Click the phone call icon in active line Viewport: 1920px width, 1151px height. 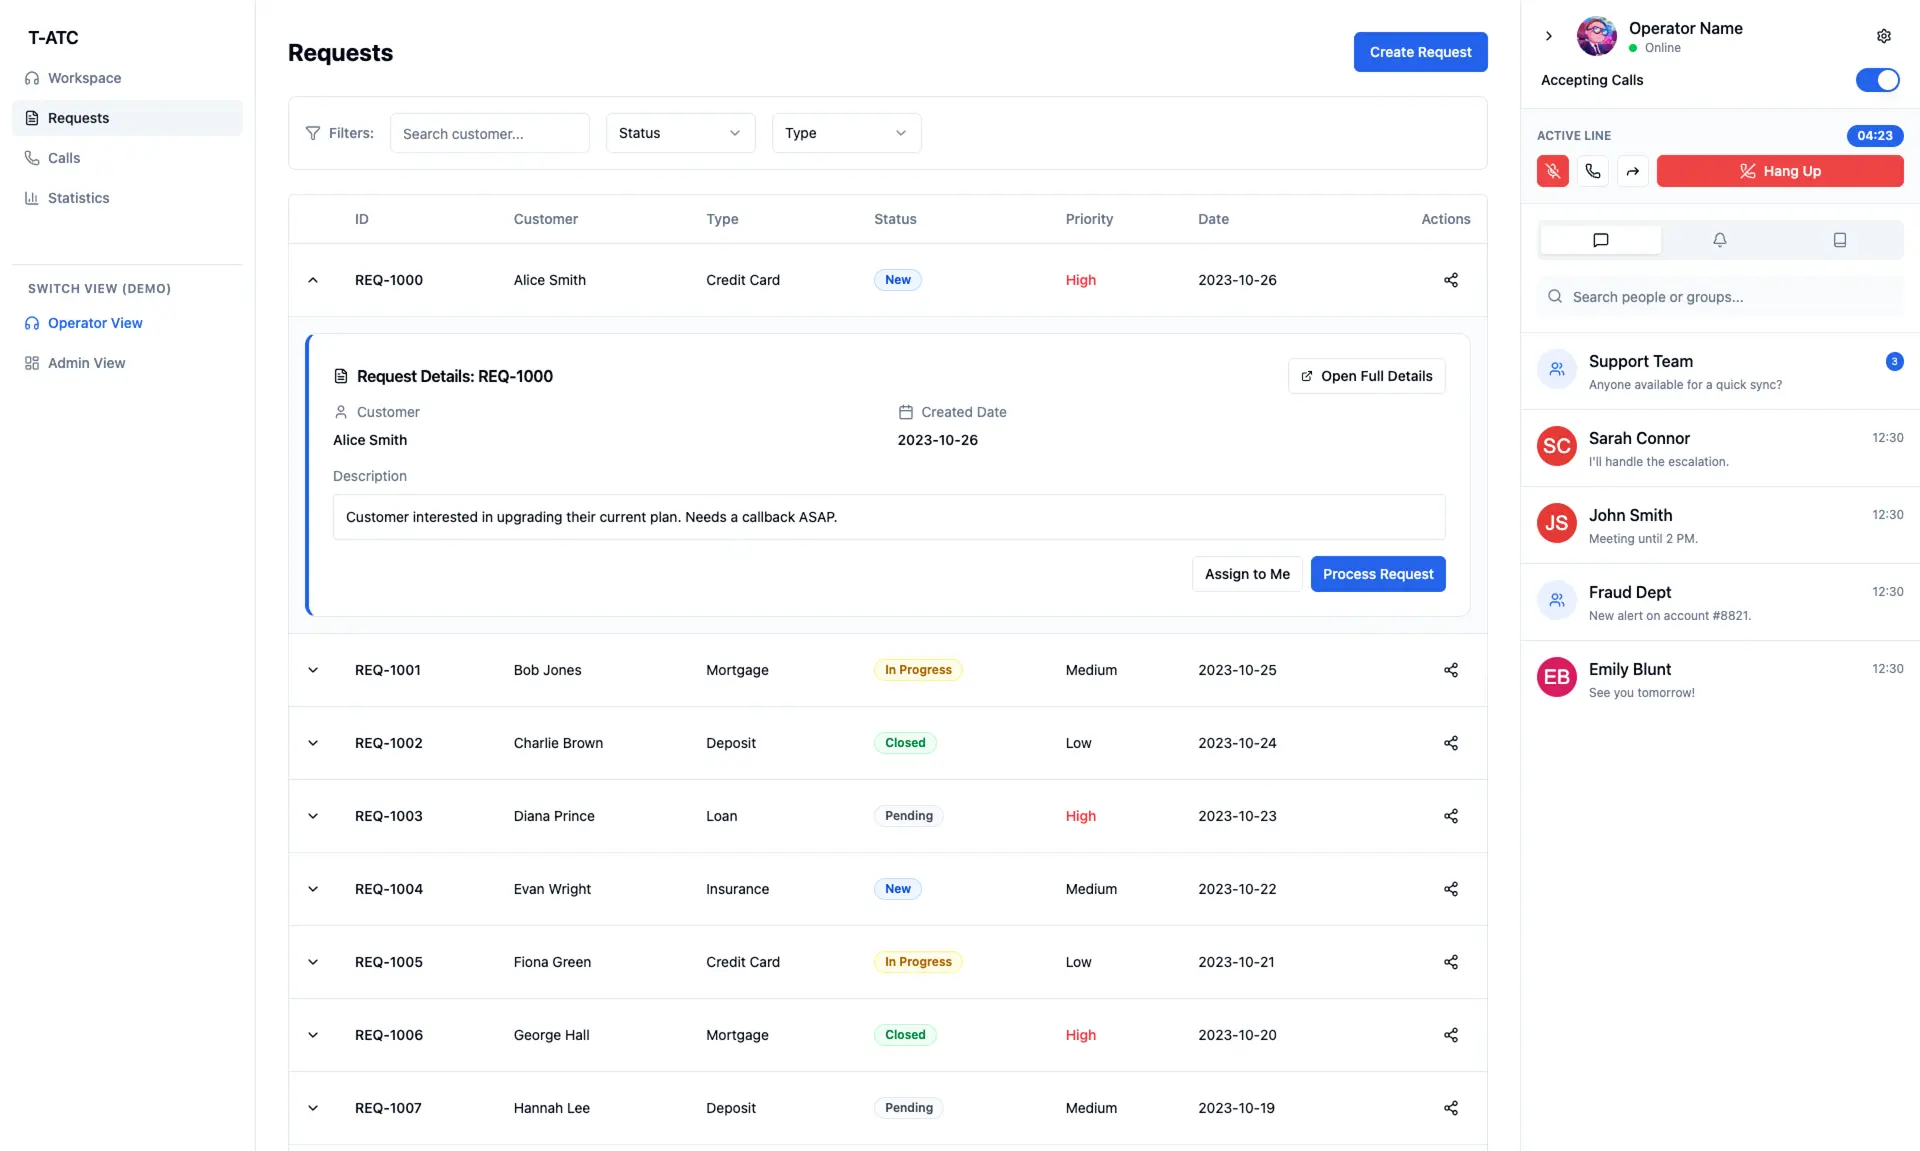(1592, 171)
